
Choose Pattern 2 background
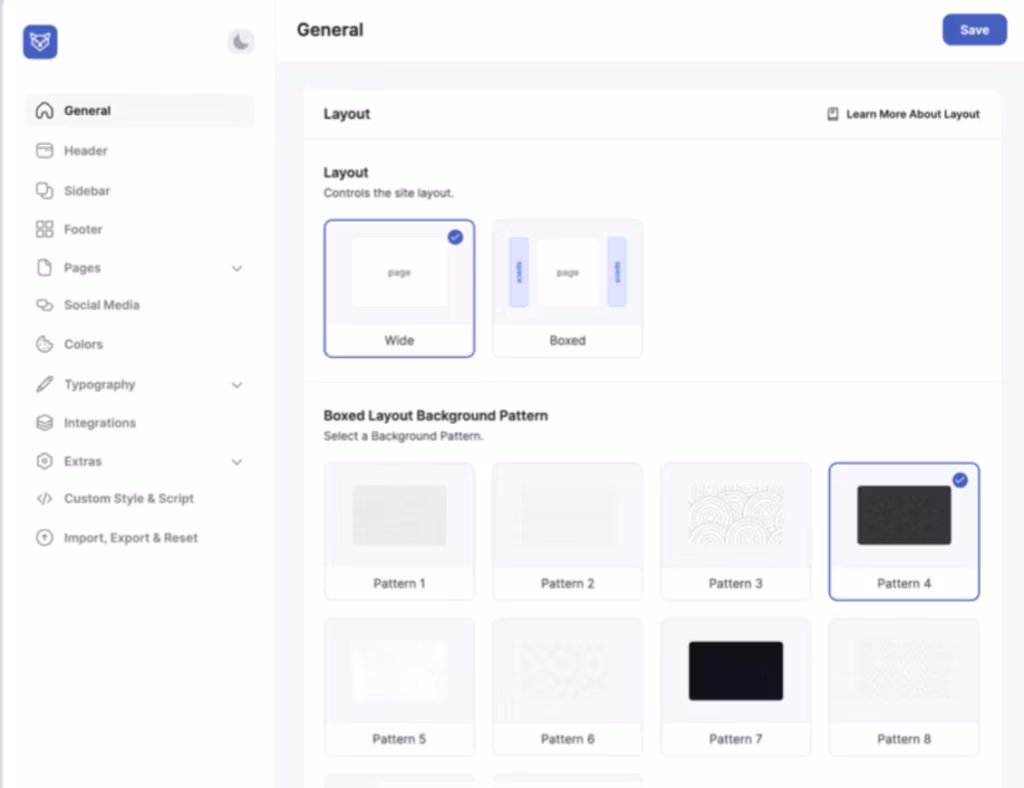pyautogui.click(x=568, y=531)
